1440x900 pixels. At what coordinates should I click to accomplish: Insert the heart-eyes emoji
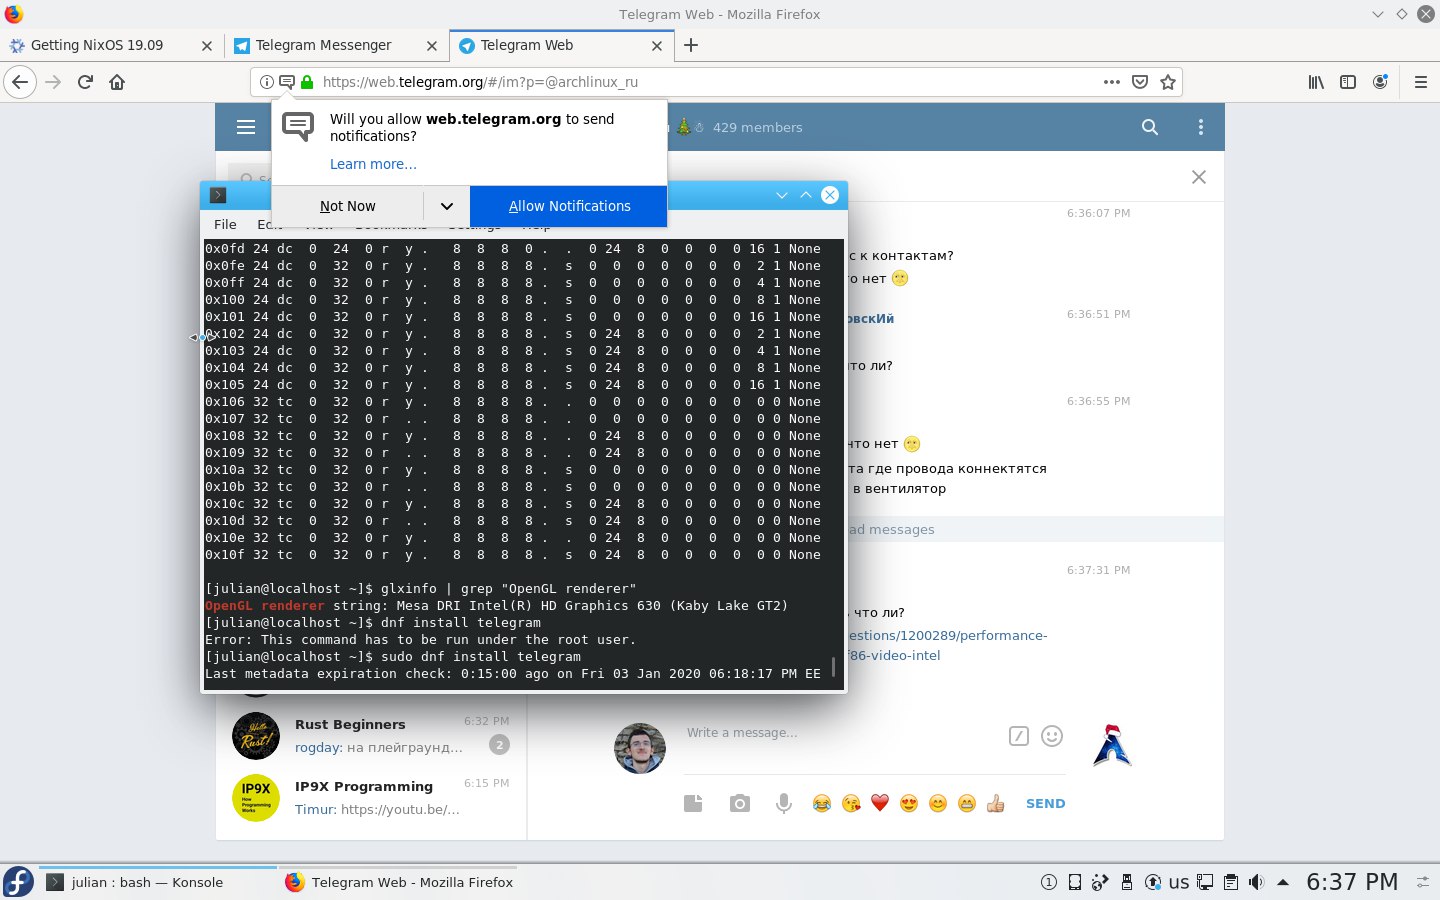pyautogui.click(x=909, y=803)
